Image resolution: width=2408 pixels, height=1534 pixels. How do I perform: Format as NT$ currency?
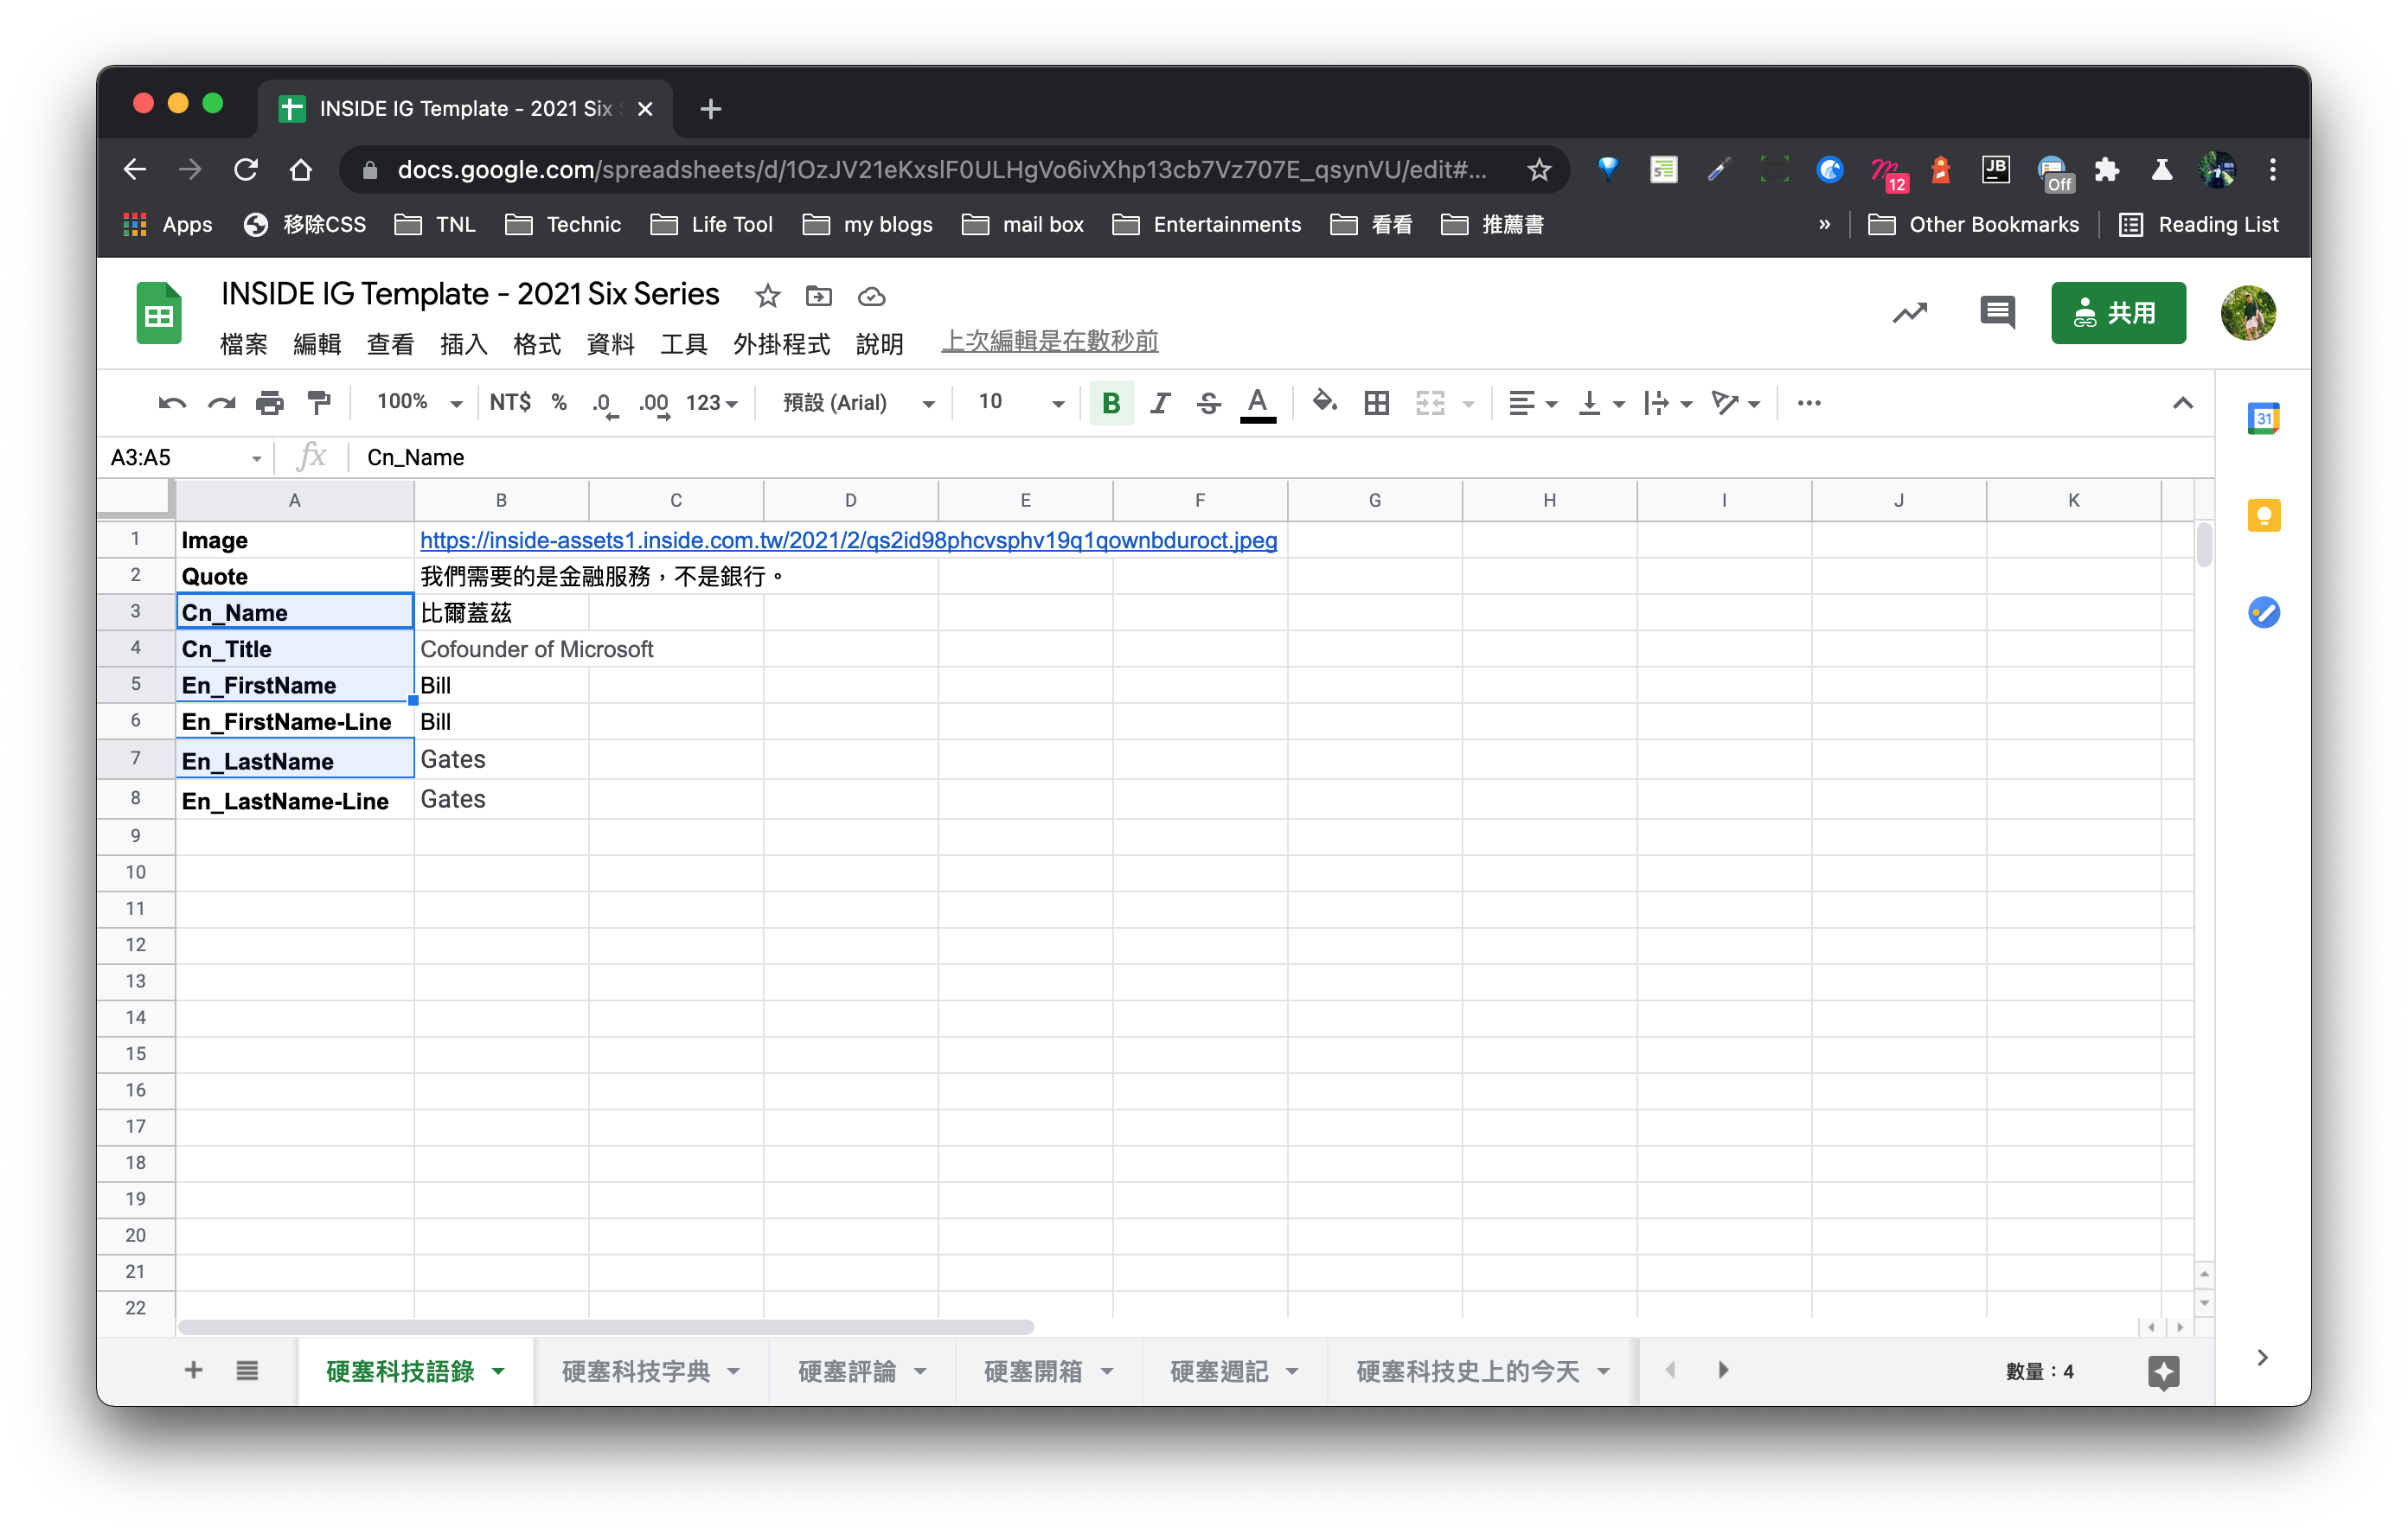pyautogui.click(x=510, y=403)
